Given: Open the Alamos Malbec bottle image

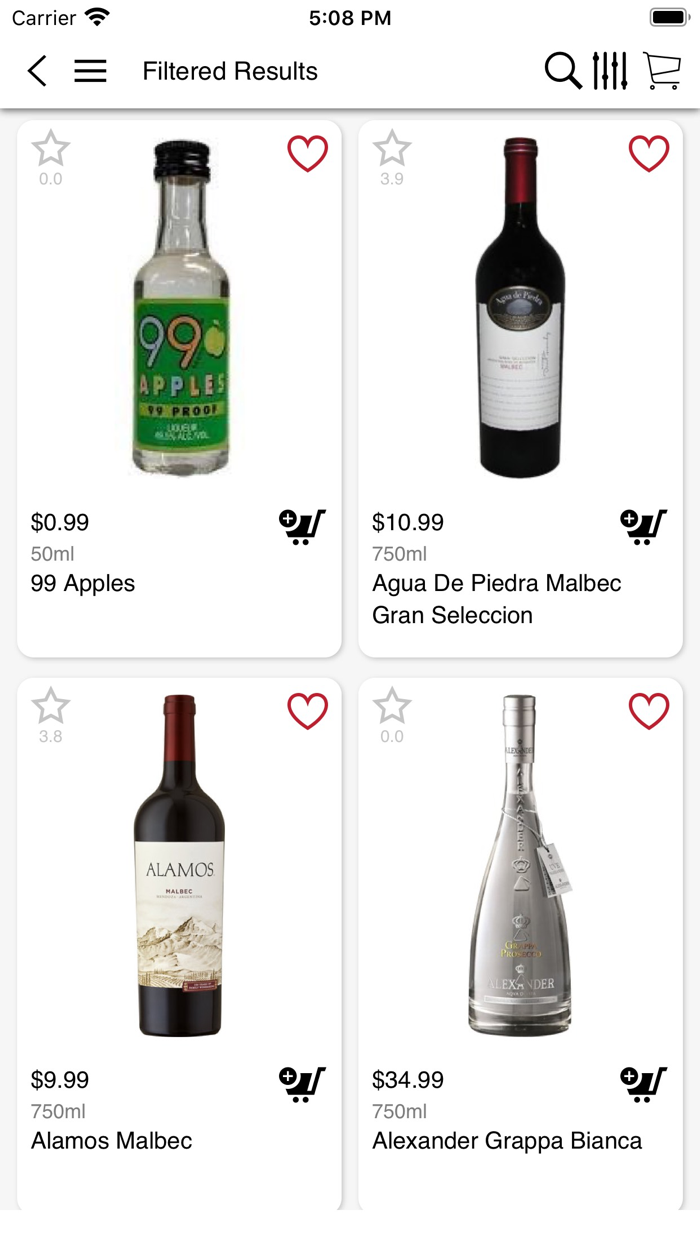Looking at the screenshot, I should click(180, 865).
